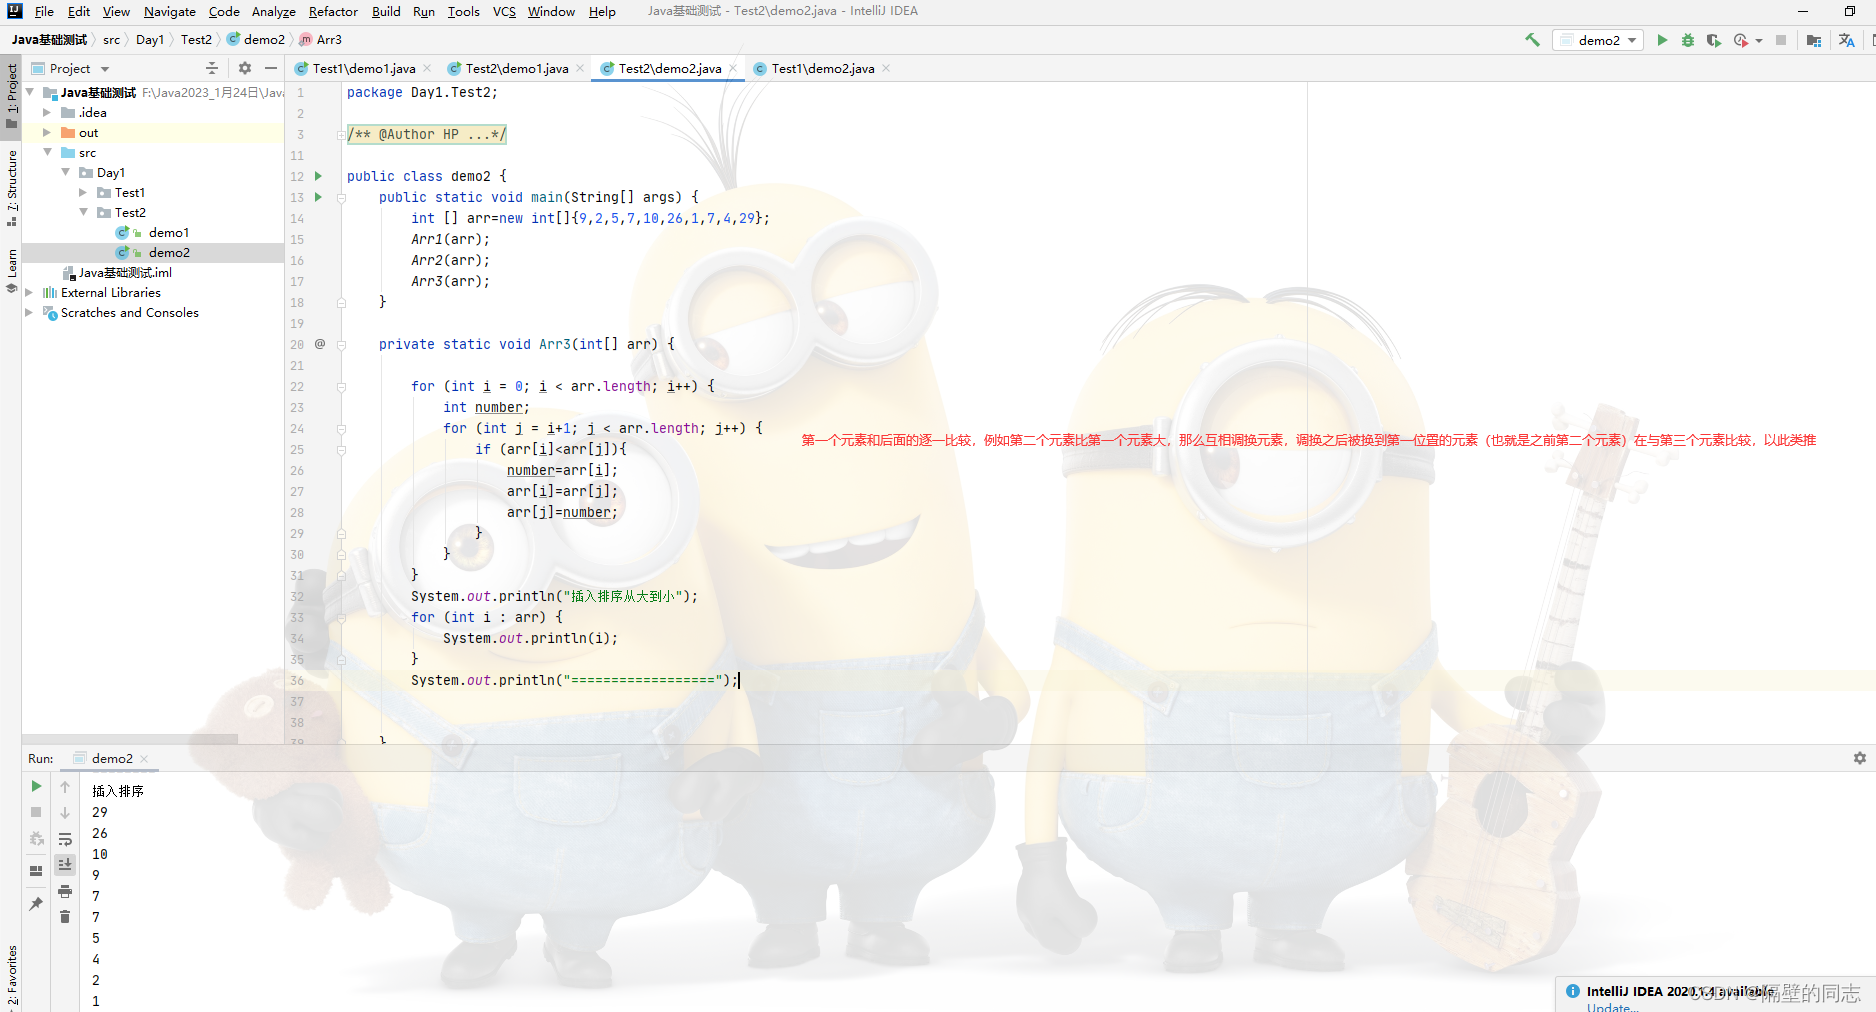Toggle soft-wrap in the console output

65,839
